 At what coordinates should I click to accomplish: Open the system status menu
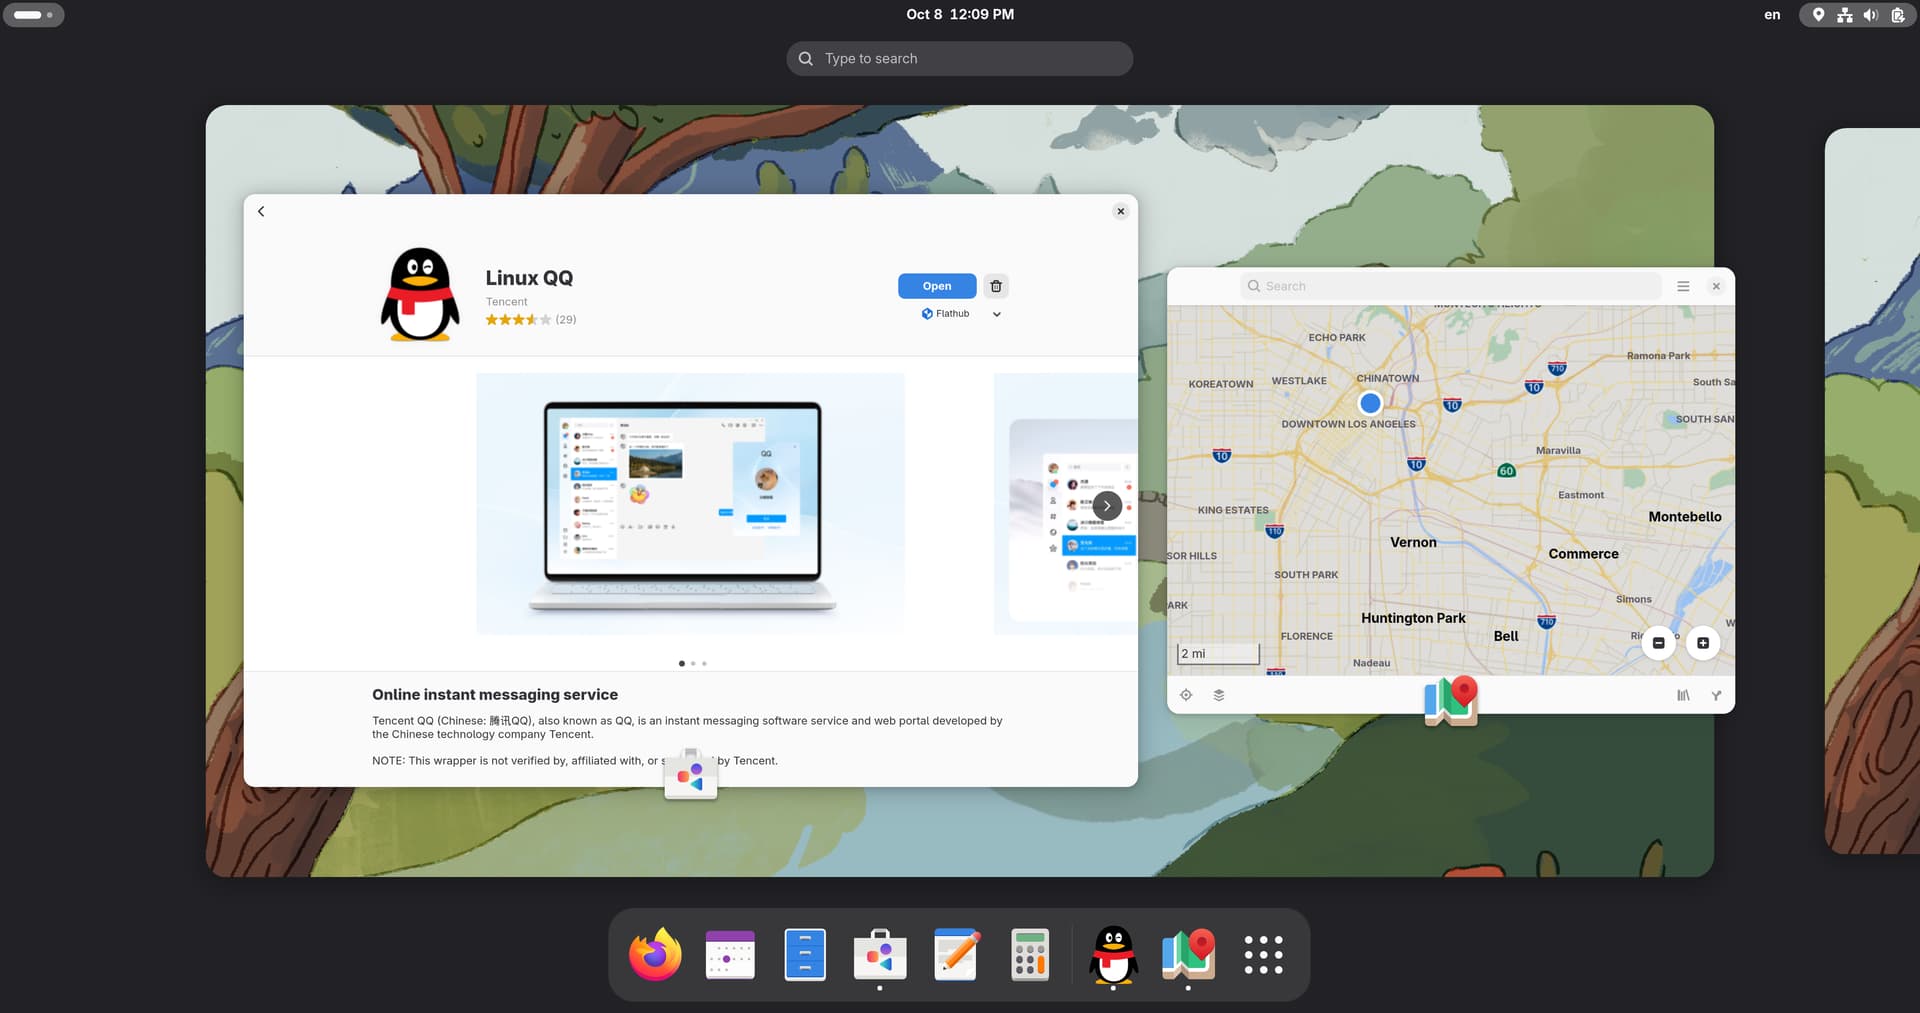(x=1857, y=15)
